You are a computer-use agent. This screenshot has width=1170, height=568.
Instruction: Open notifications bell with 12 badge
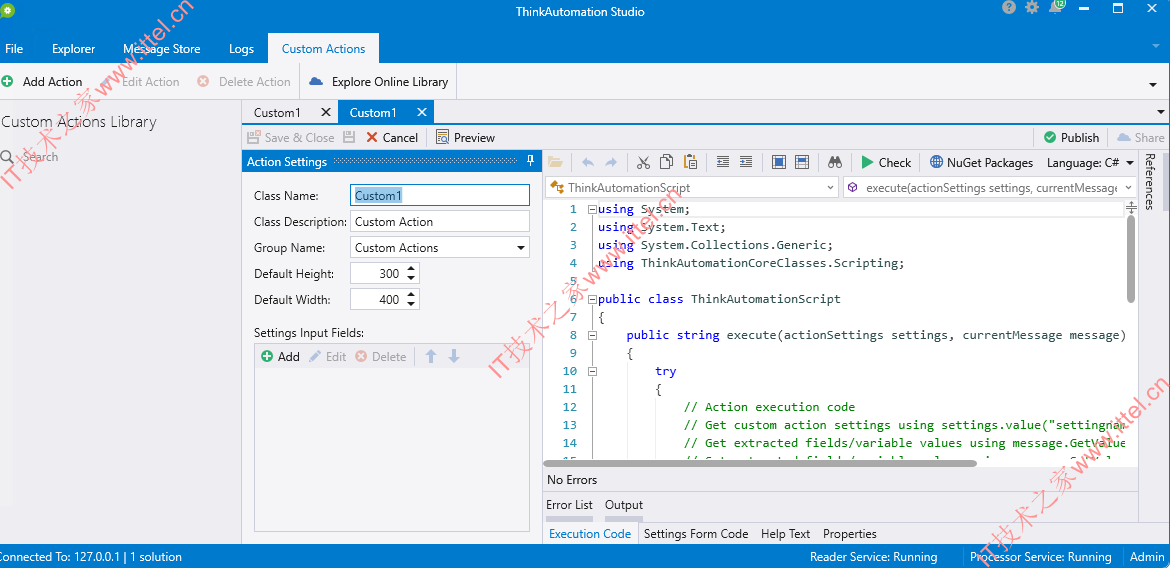coord(1057,7)
